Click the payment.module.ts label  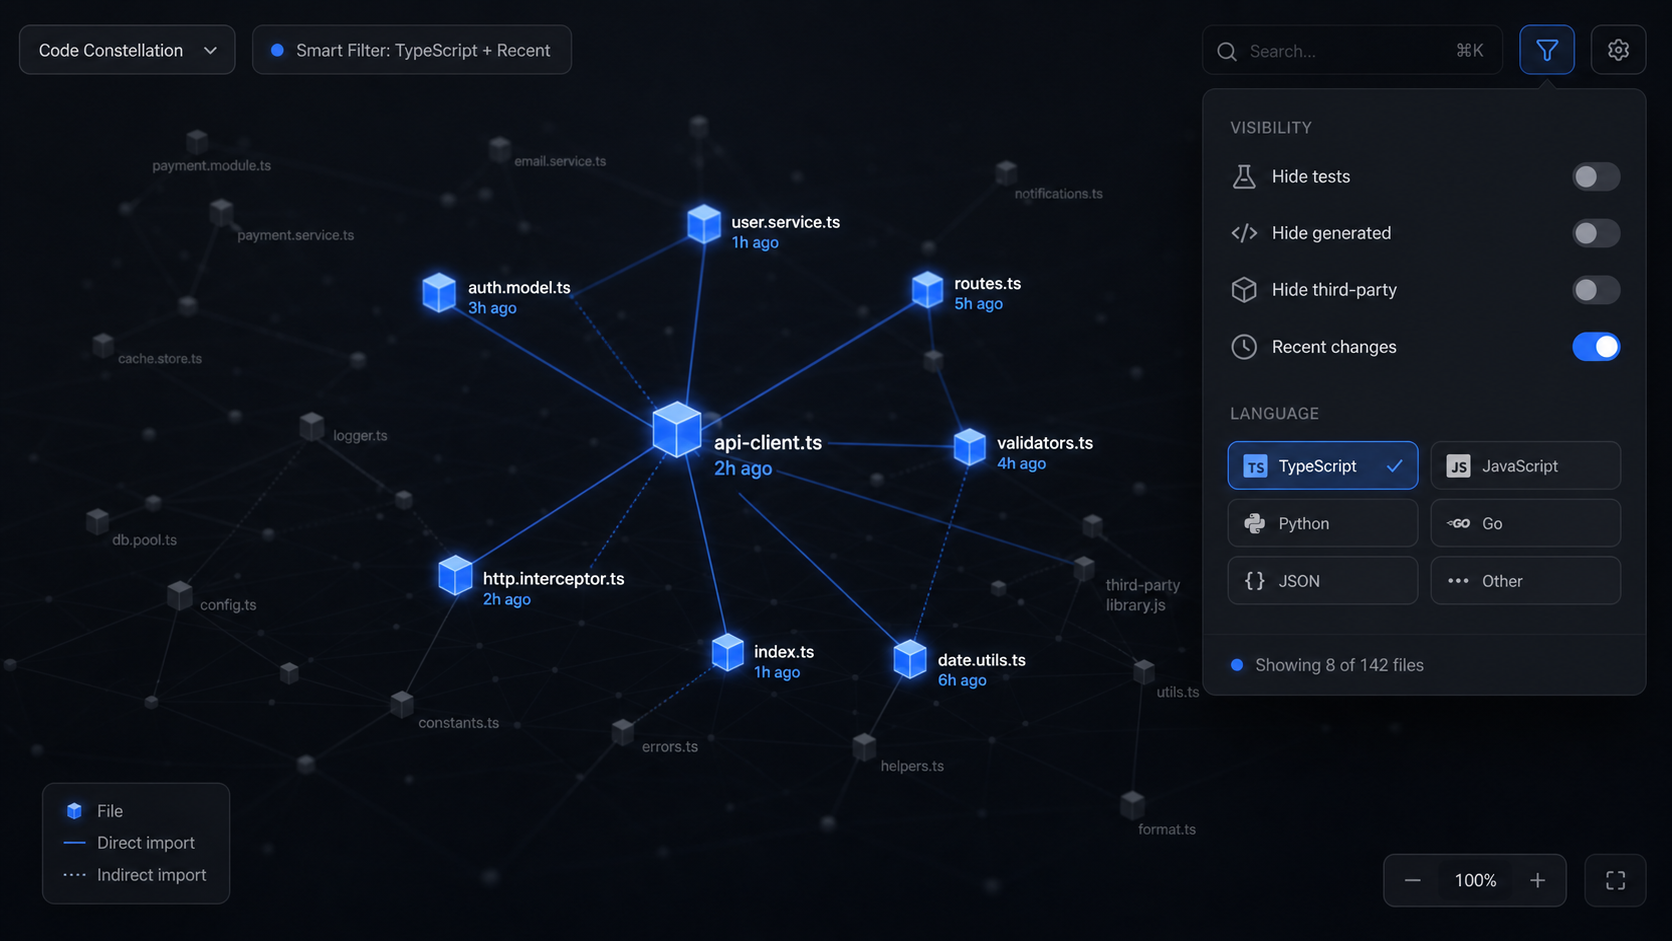(x=211, y=166)
